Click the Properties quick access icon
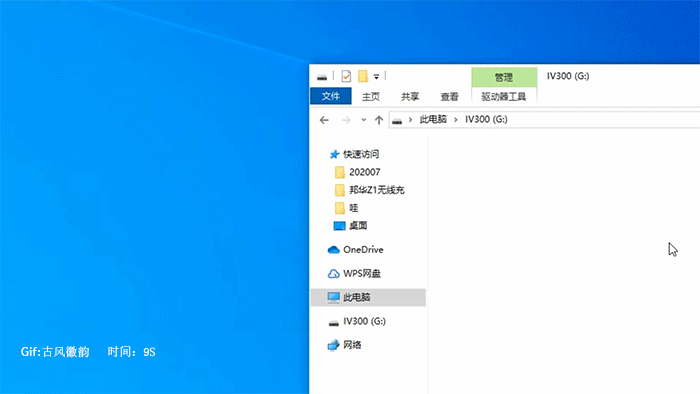Viewport: 700px width, 394px height. tap(346, 76)
